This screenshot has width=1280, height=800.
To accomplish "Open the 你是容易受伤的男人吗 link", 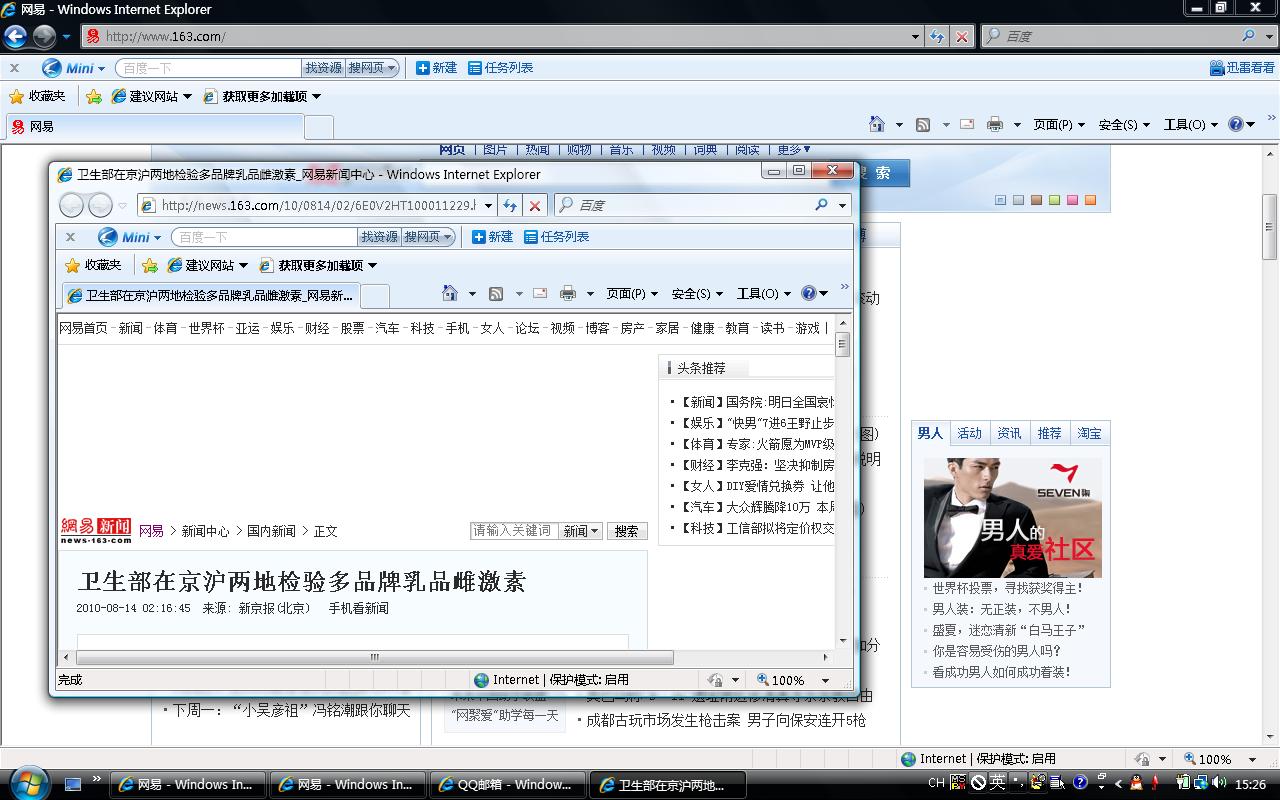I will (997, 651).
